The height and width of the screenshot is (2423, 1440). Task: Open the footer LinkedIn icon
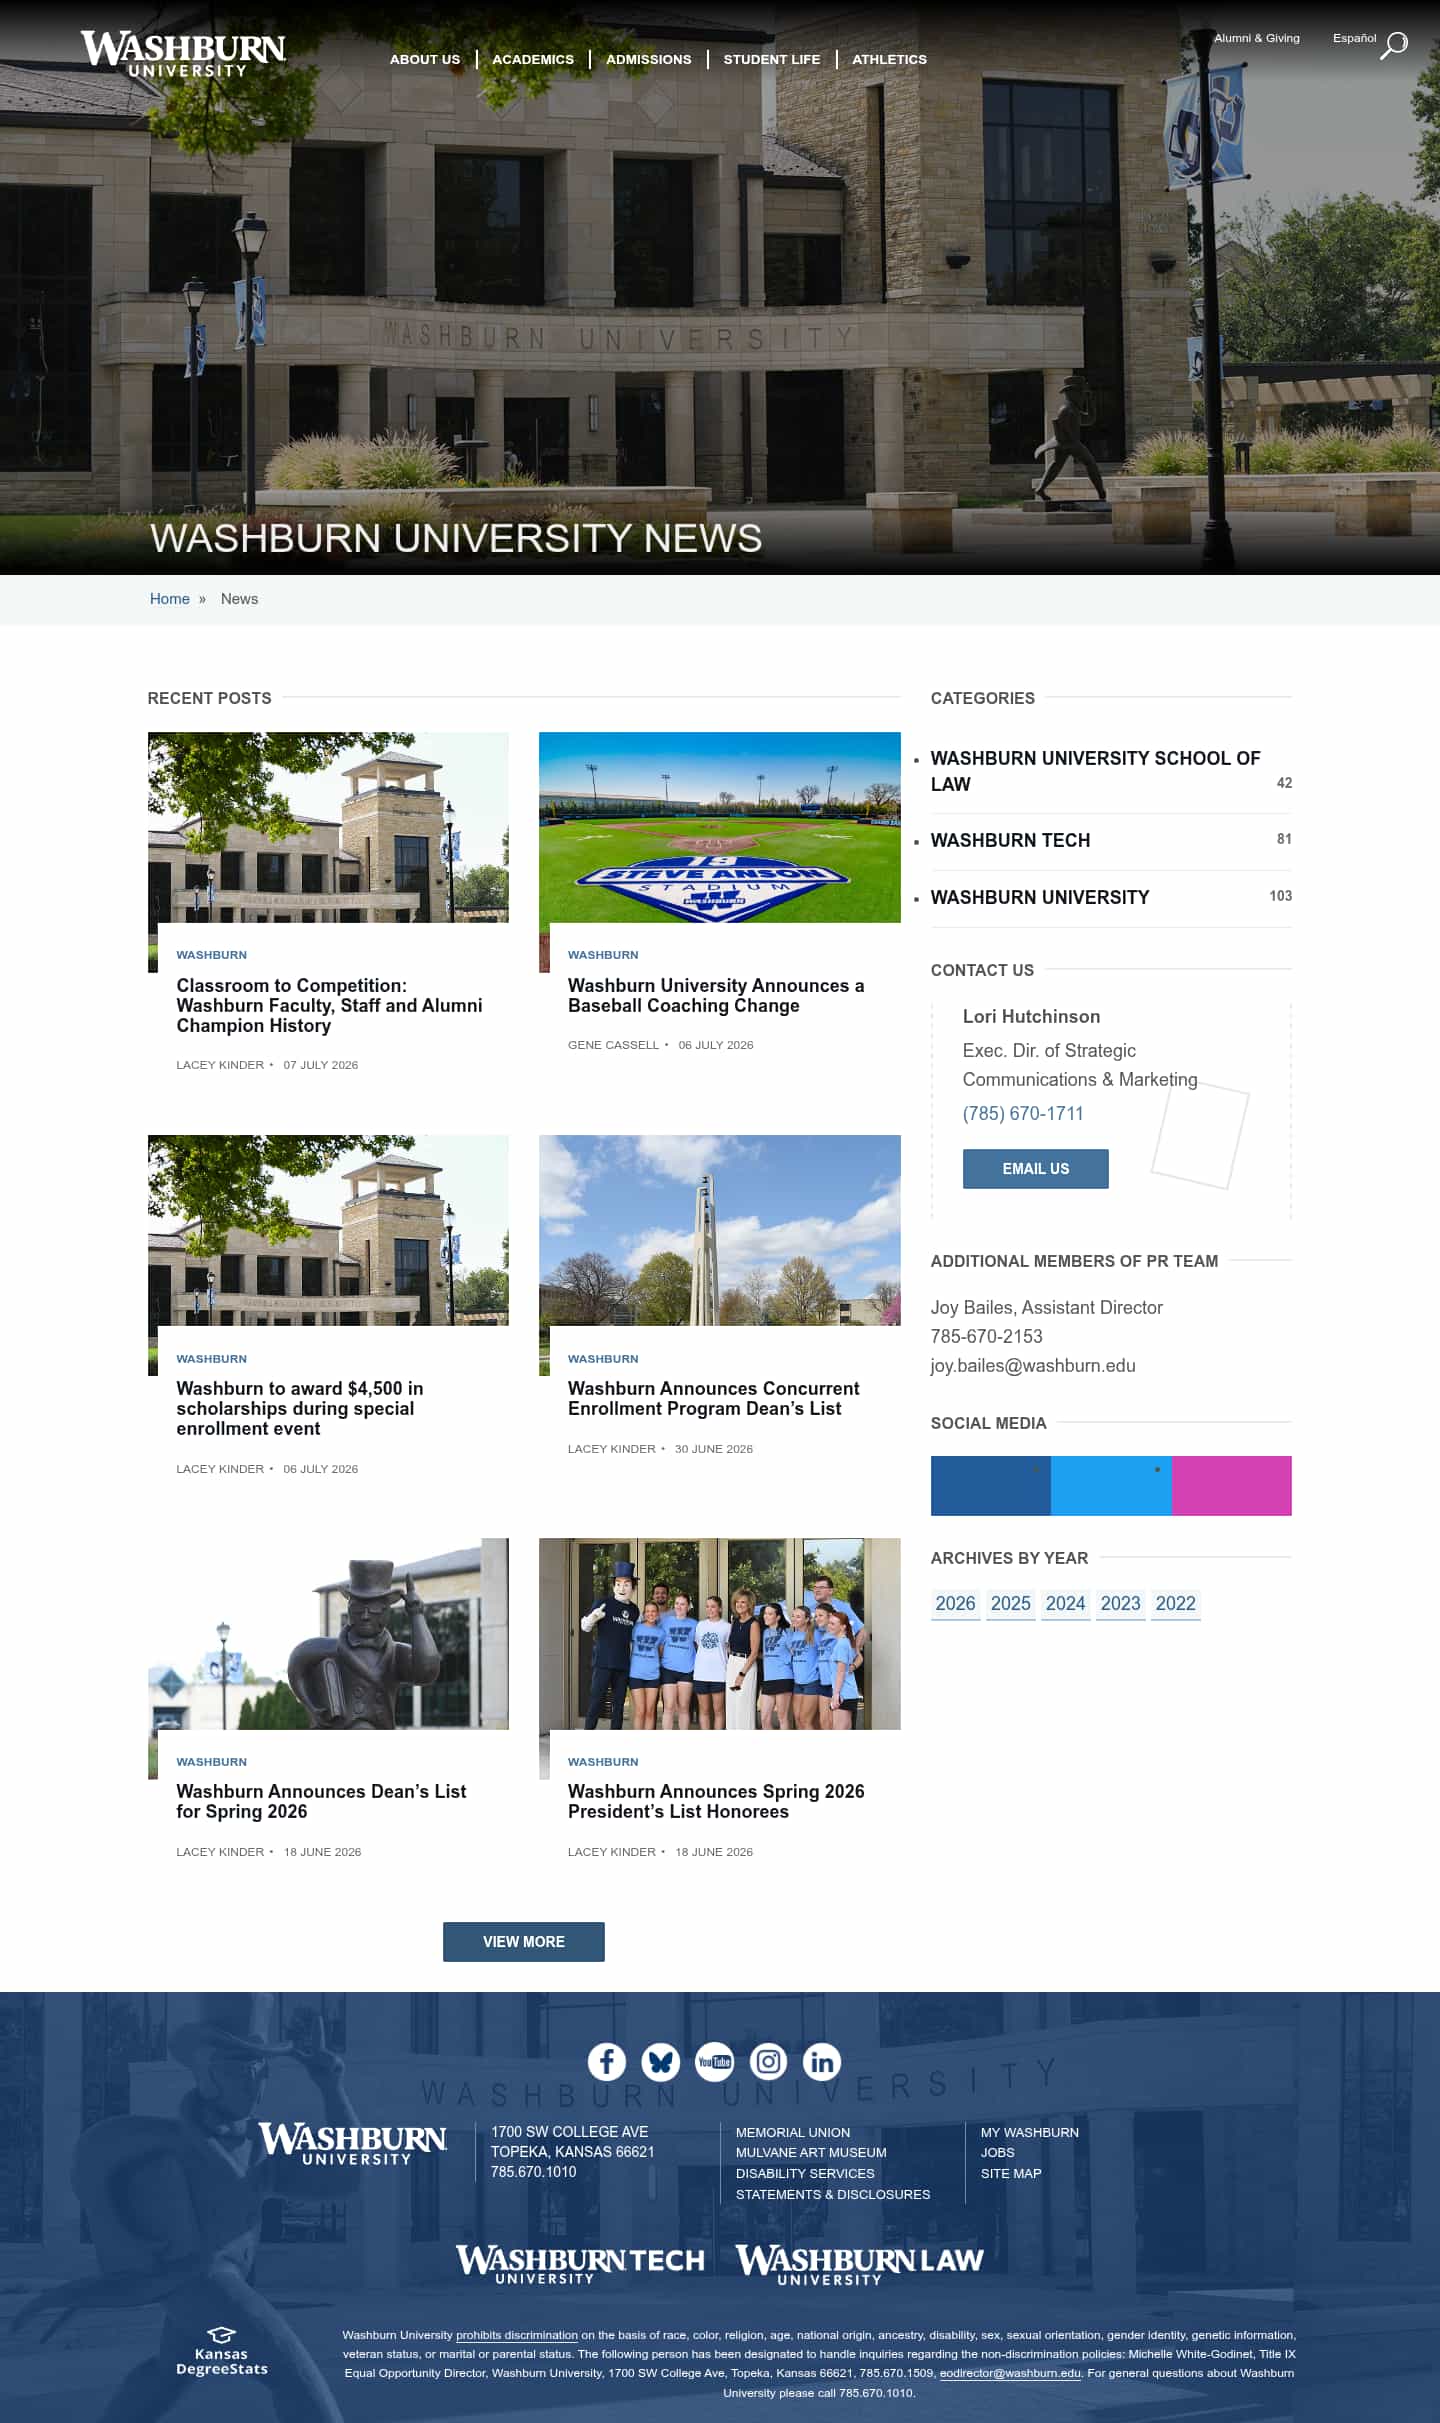[822, 2061]
